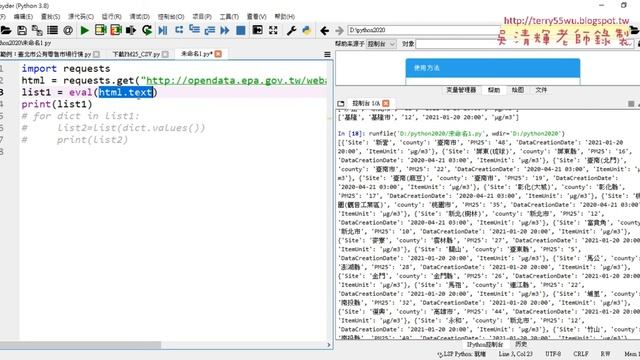The image size is (640, 360).
Task: Click the LSP Python status entry
Action: (461, 354)
